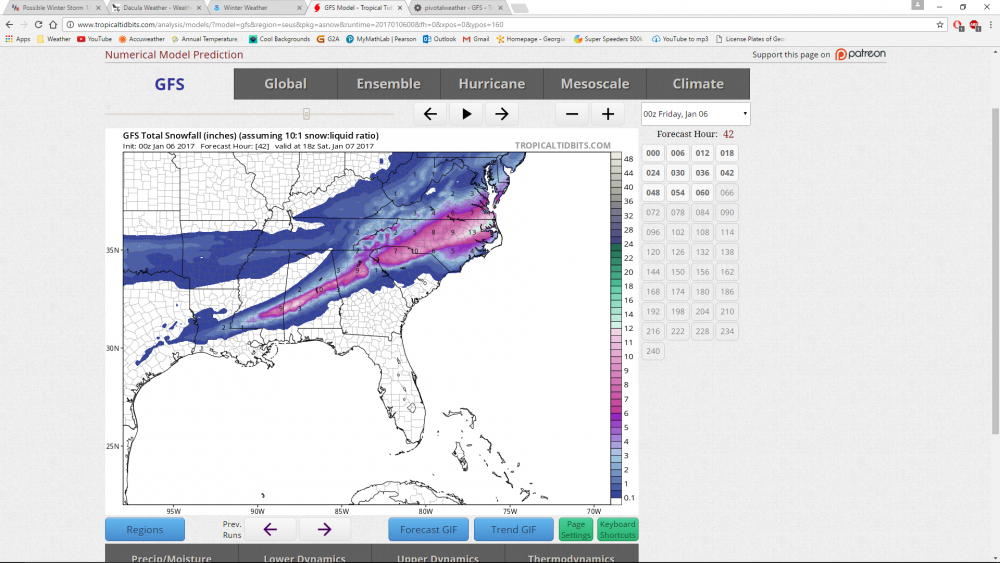Increase animation speed with the plus button
The image size is (1000, 563).
click(x=608, y=114)
